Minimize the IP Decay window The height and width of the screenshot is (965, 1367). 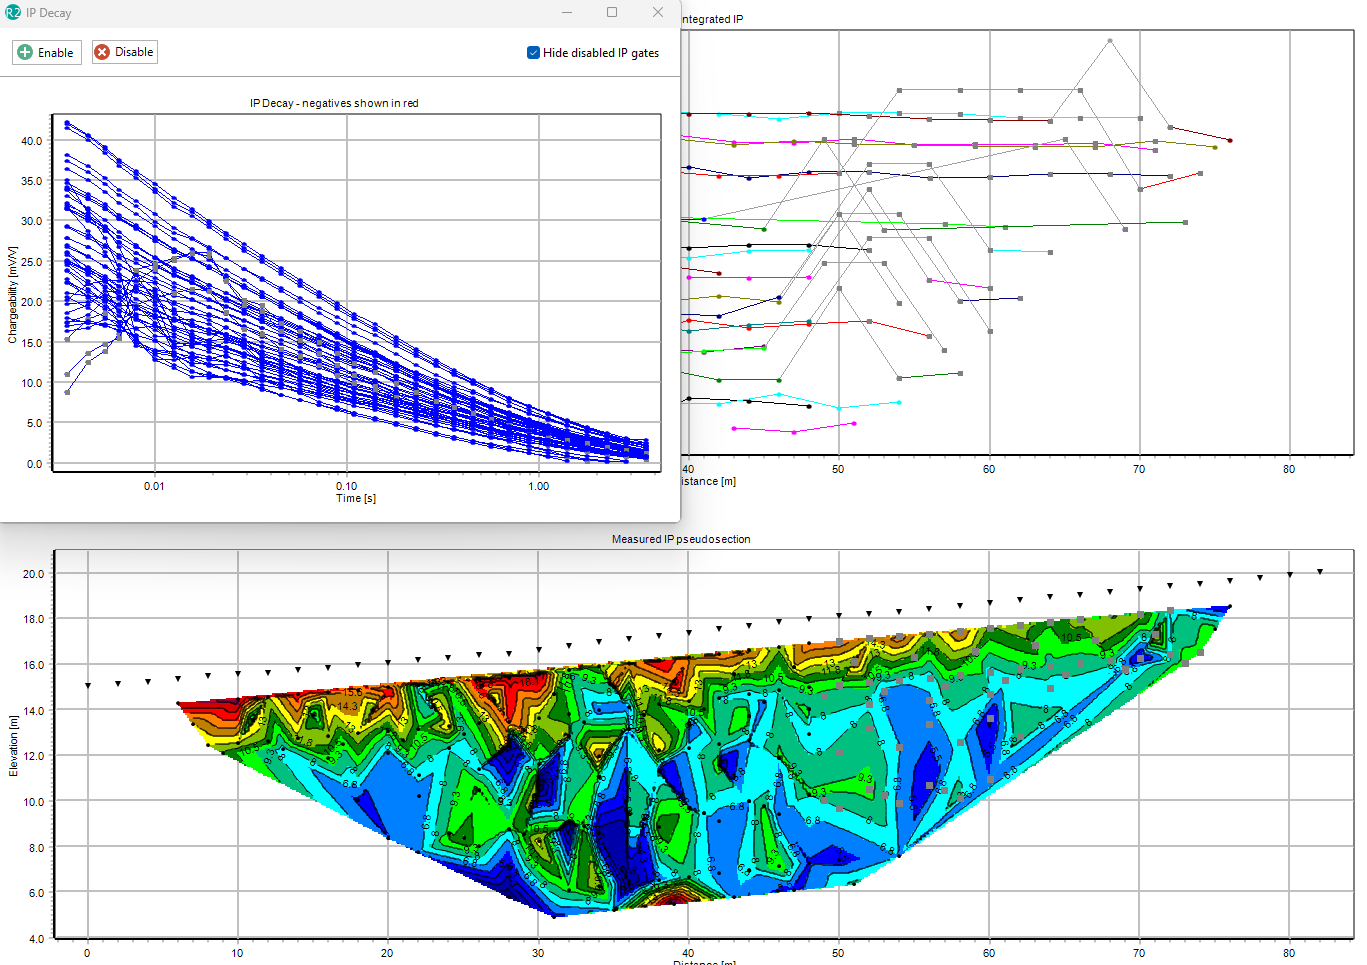[x=567, y=13]
